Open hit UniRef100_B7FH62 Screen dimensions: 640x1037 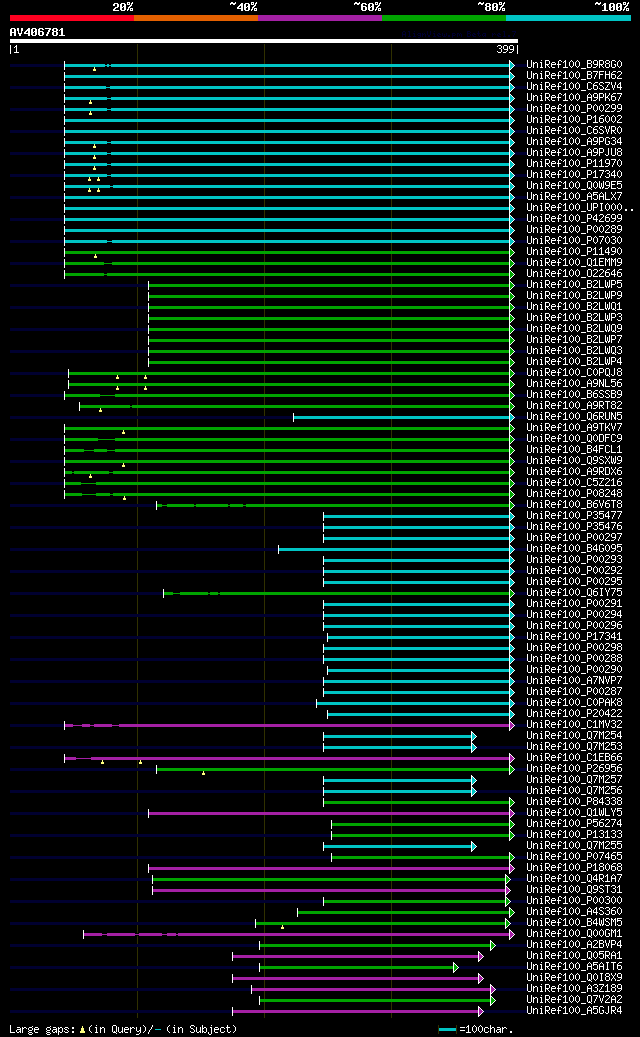tap(574, 76)
